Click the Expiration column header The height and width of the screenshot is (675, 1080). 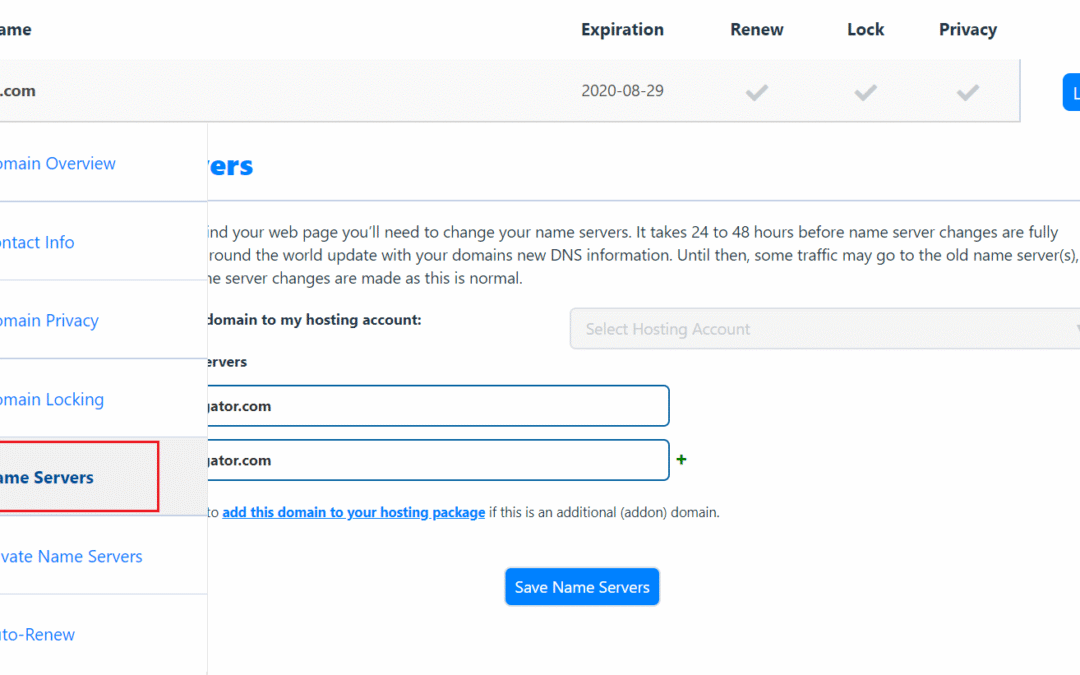[622, 30]
